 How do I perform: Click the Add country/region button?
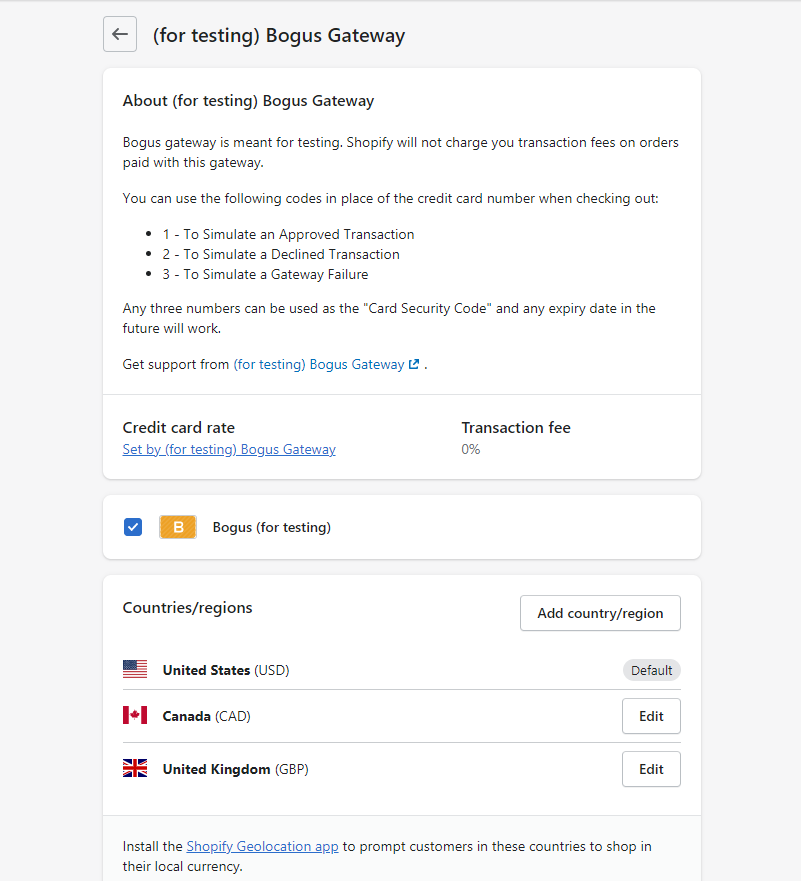point(600,613)
